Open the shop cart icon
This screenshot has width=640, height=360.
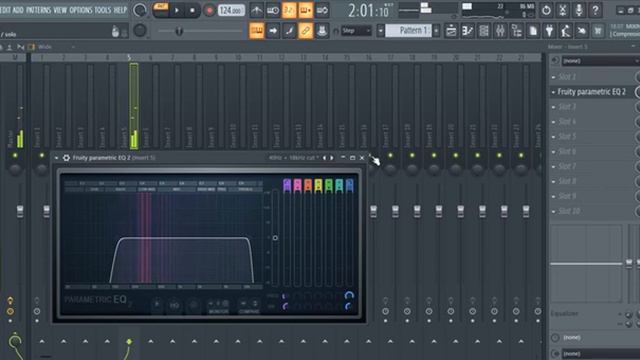tap(598, 31)
